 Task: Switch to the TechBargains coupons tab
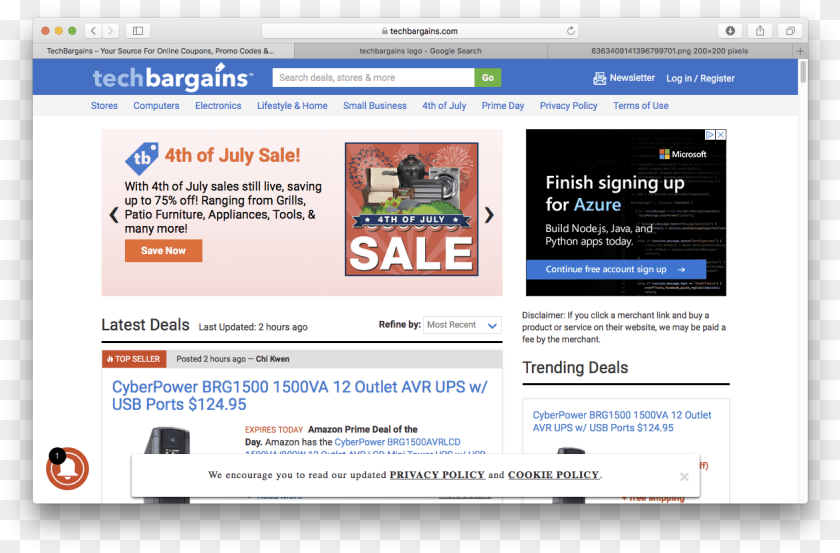tap(161, 51)
